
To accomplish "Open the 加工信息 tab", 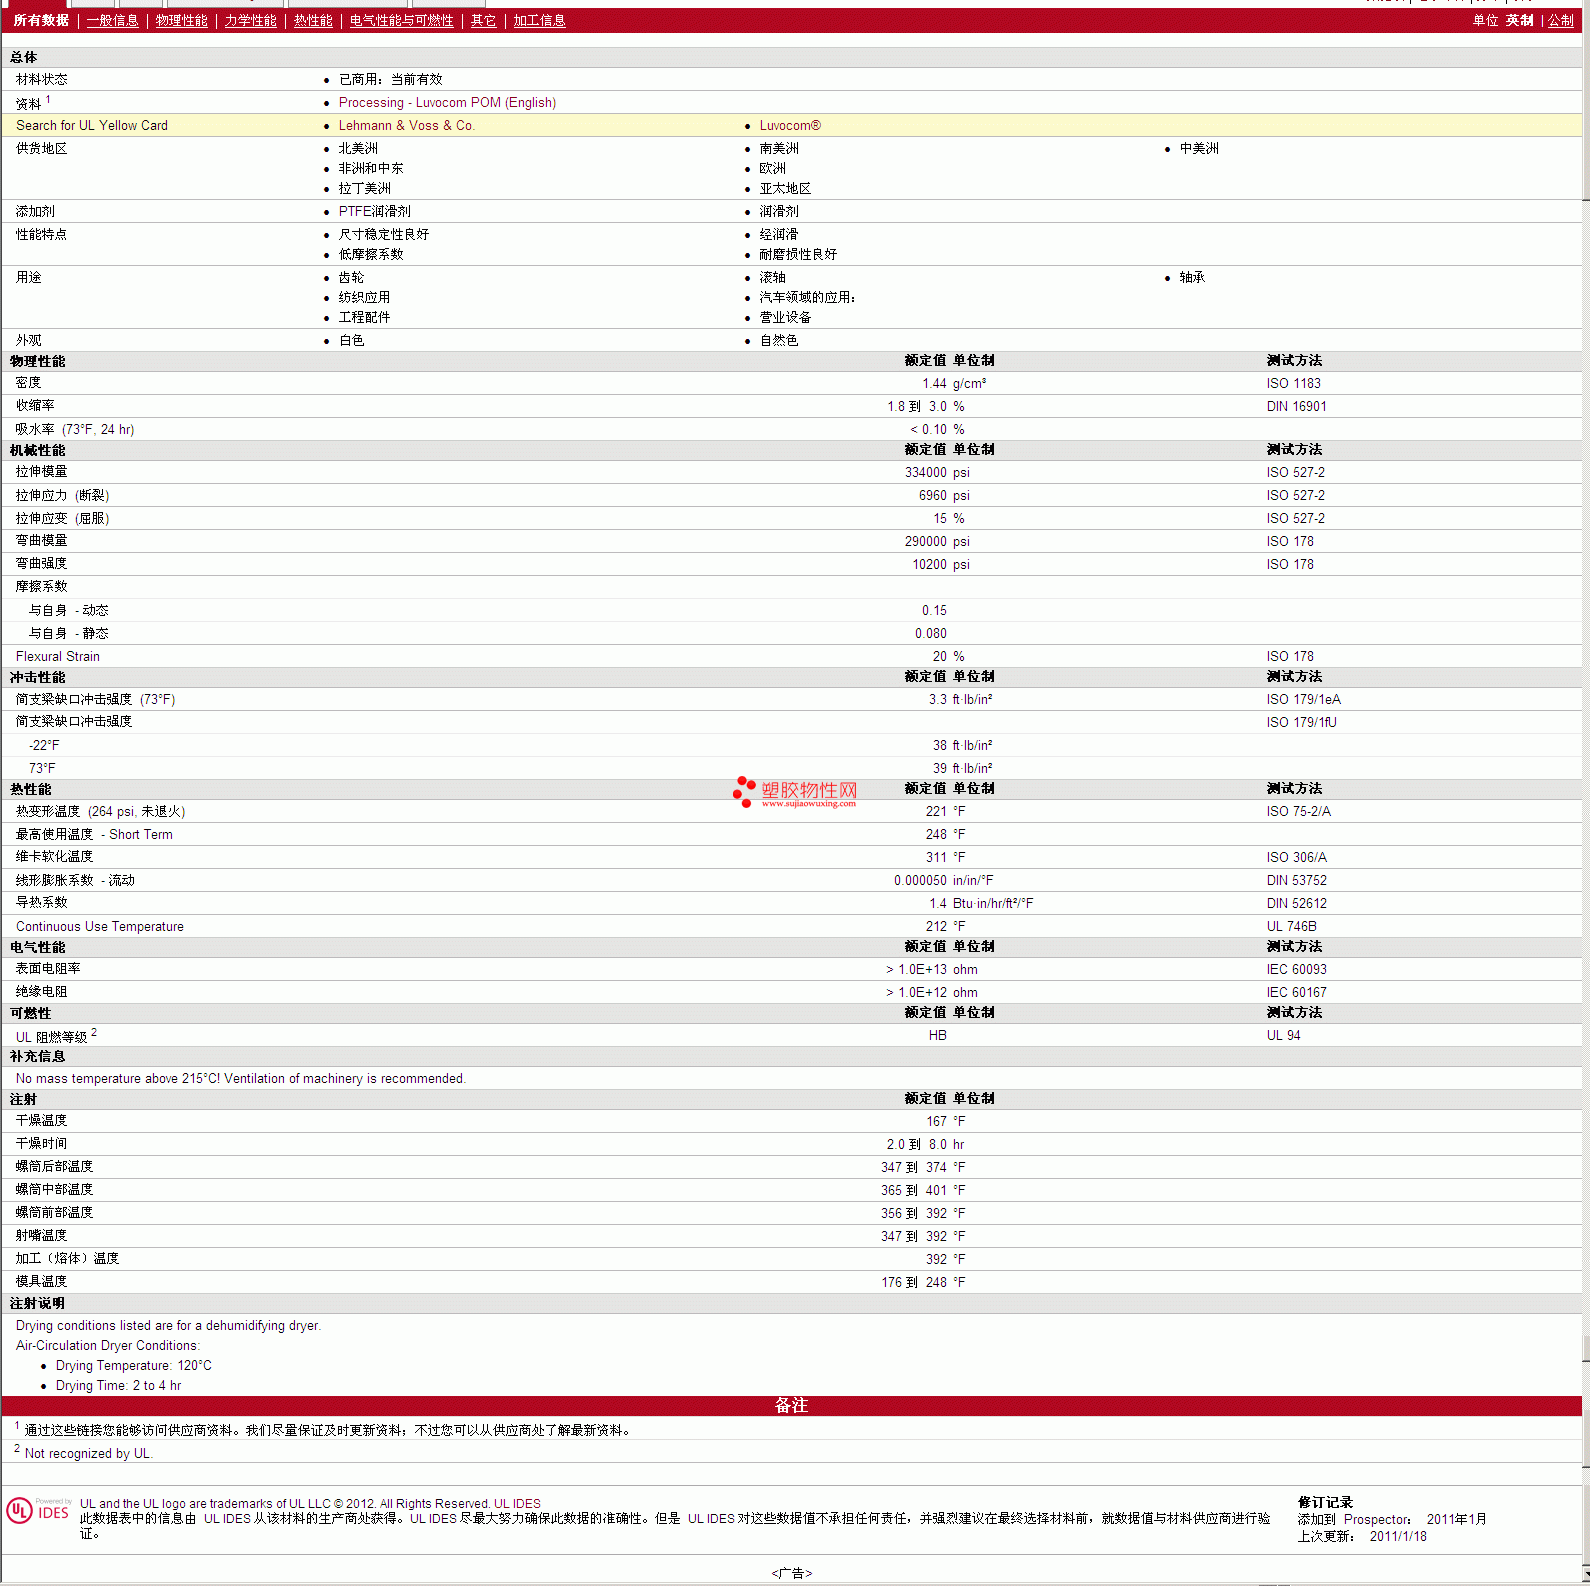I will click(539, 21).
